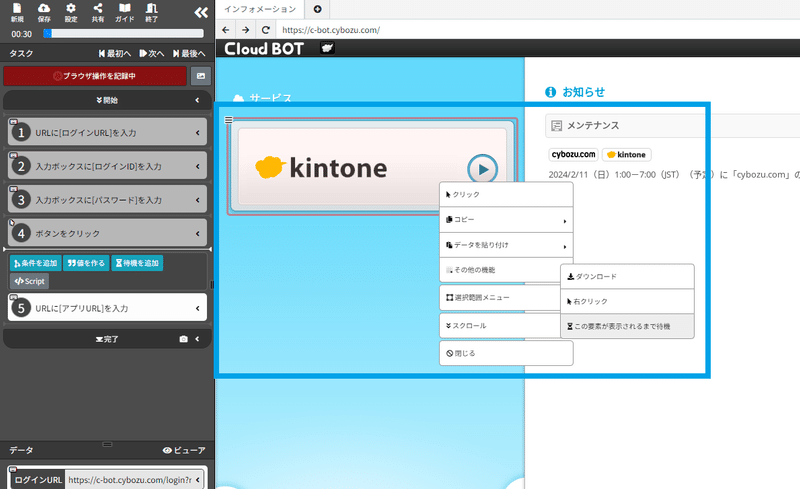The height and width of the screenshot is (489, 800).
Task: Click the kintone service card
Action: pyautogui.click(x=372, y=167)
